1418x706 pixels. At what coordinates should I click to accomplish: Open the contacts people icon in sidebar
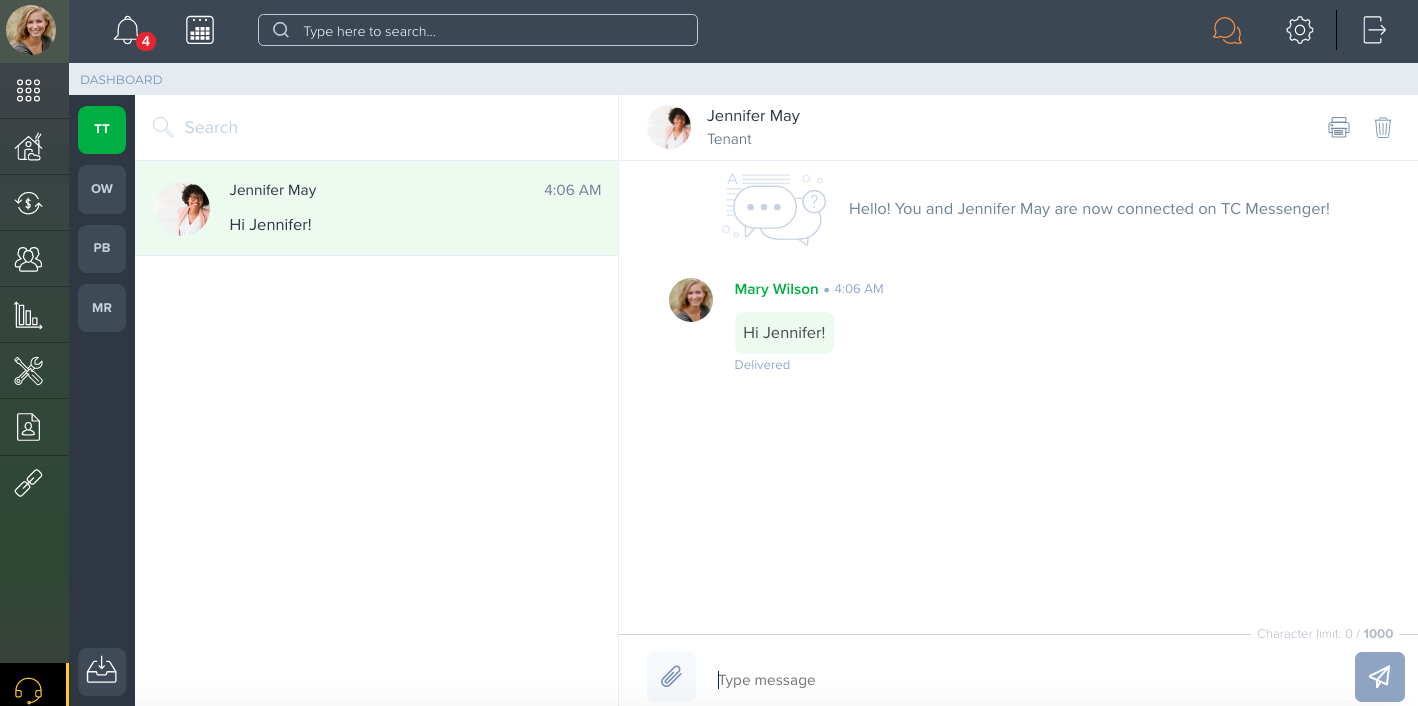click(x=29, y=259)
